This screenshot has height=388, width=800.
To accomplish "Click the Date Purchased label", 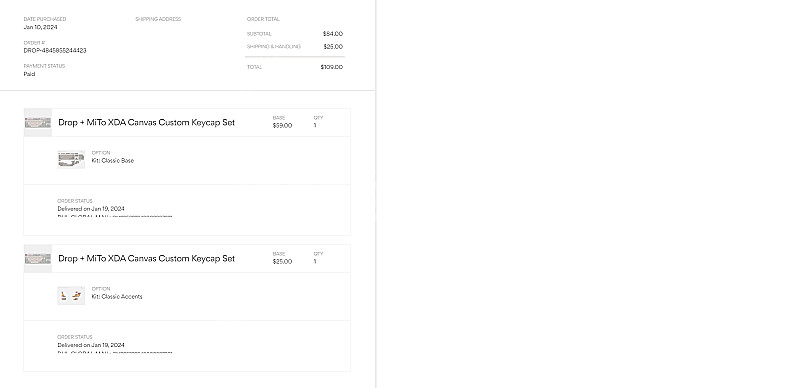I will [x=45, y=19].
